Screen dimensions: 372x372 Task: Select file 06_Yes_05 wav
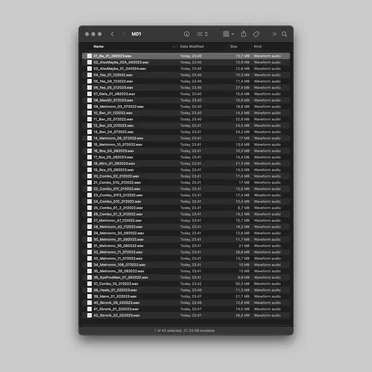186,88
